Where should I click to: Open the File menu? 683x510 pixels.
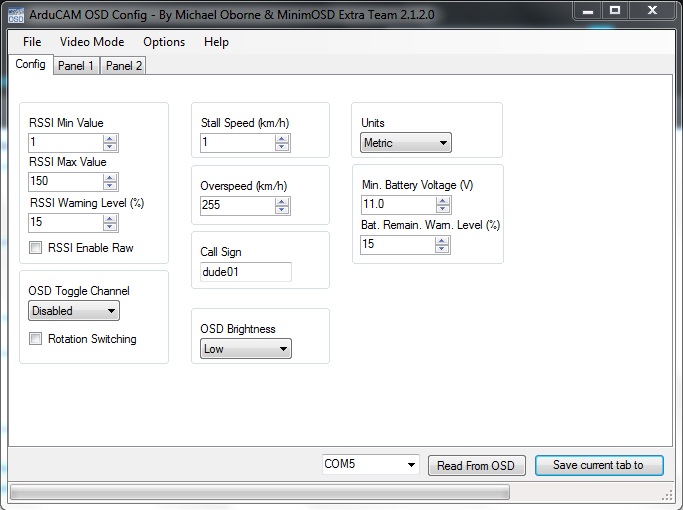coord(32,42)
